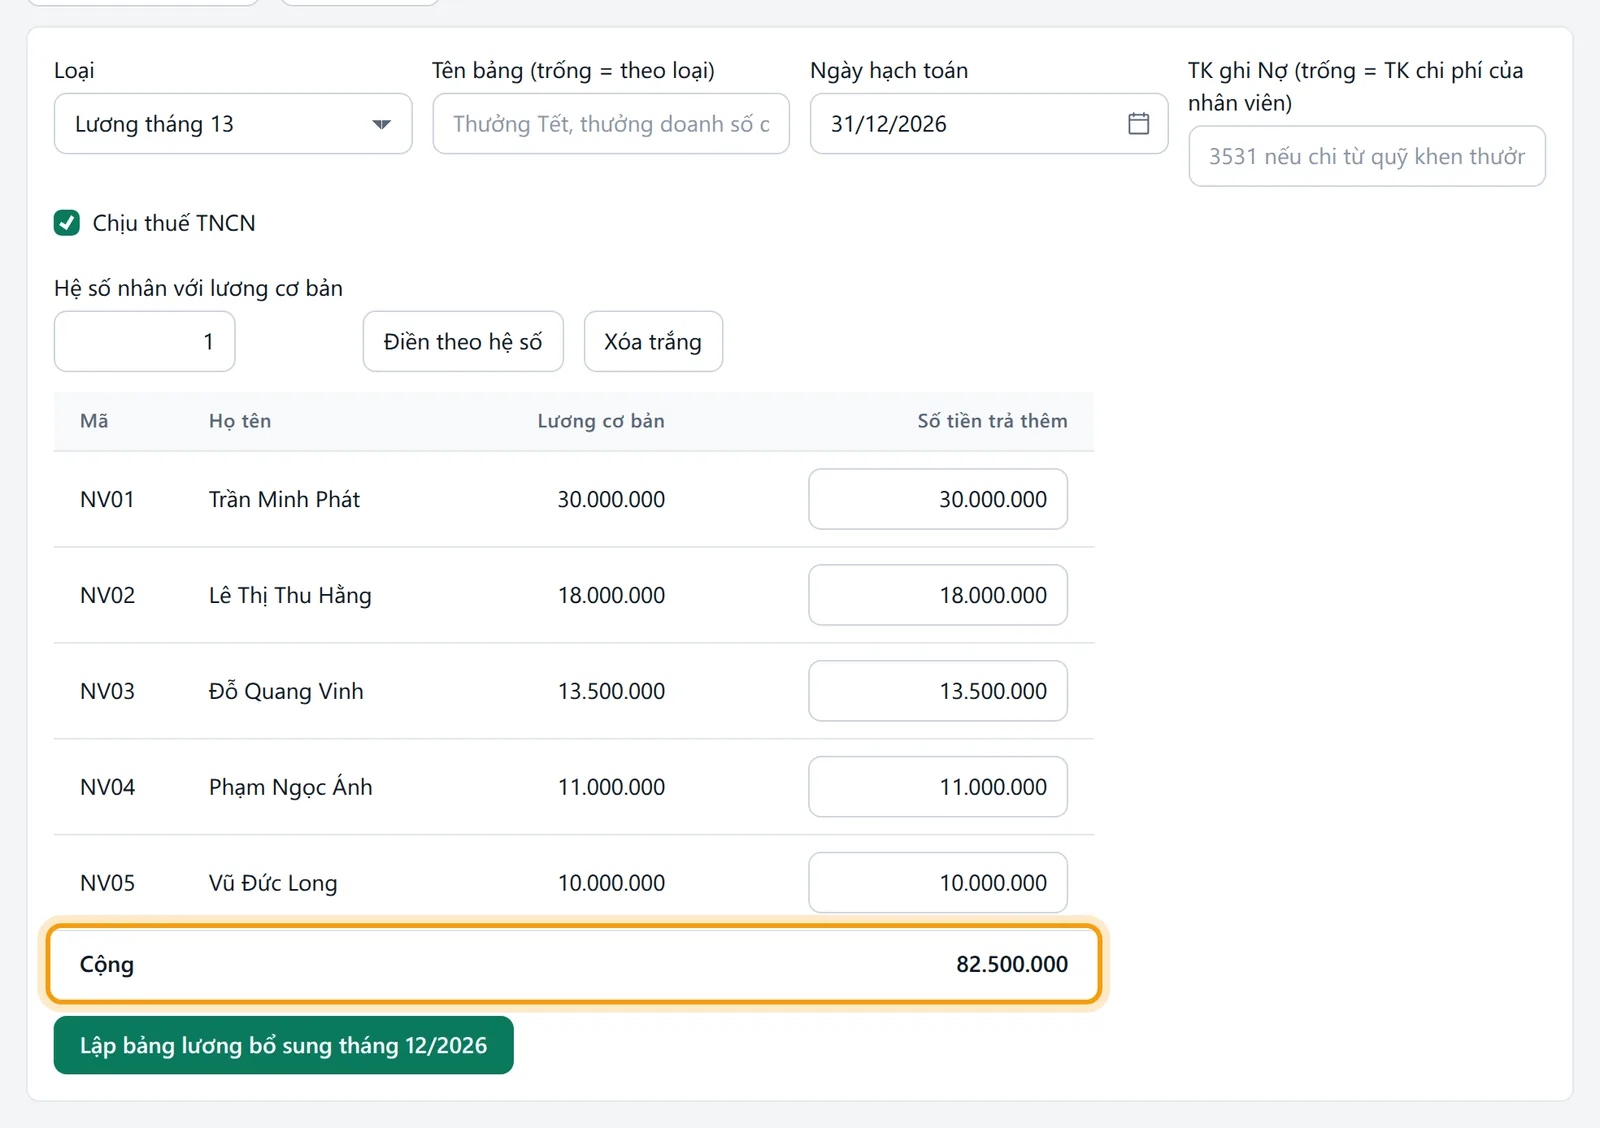The width and height of the screenshot is (1600, 1128).
Task: Click the name Trần Minh Phát
Action: tap(284, 499)
